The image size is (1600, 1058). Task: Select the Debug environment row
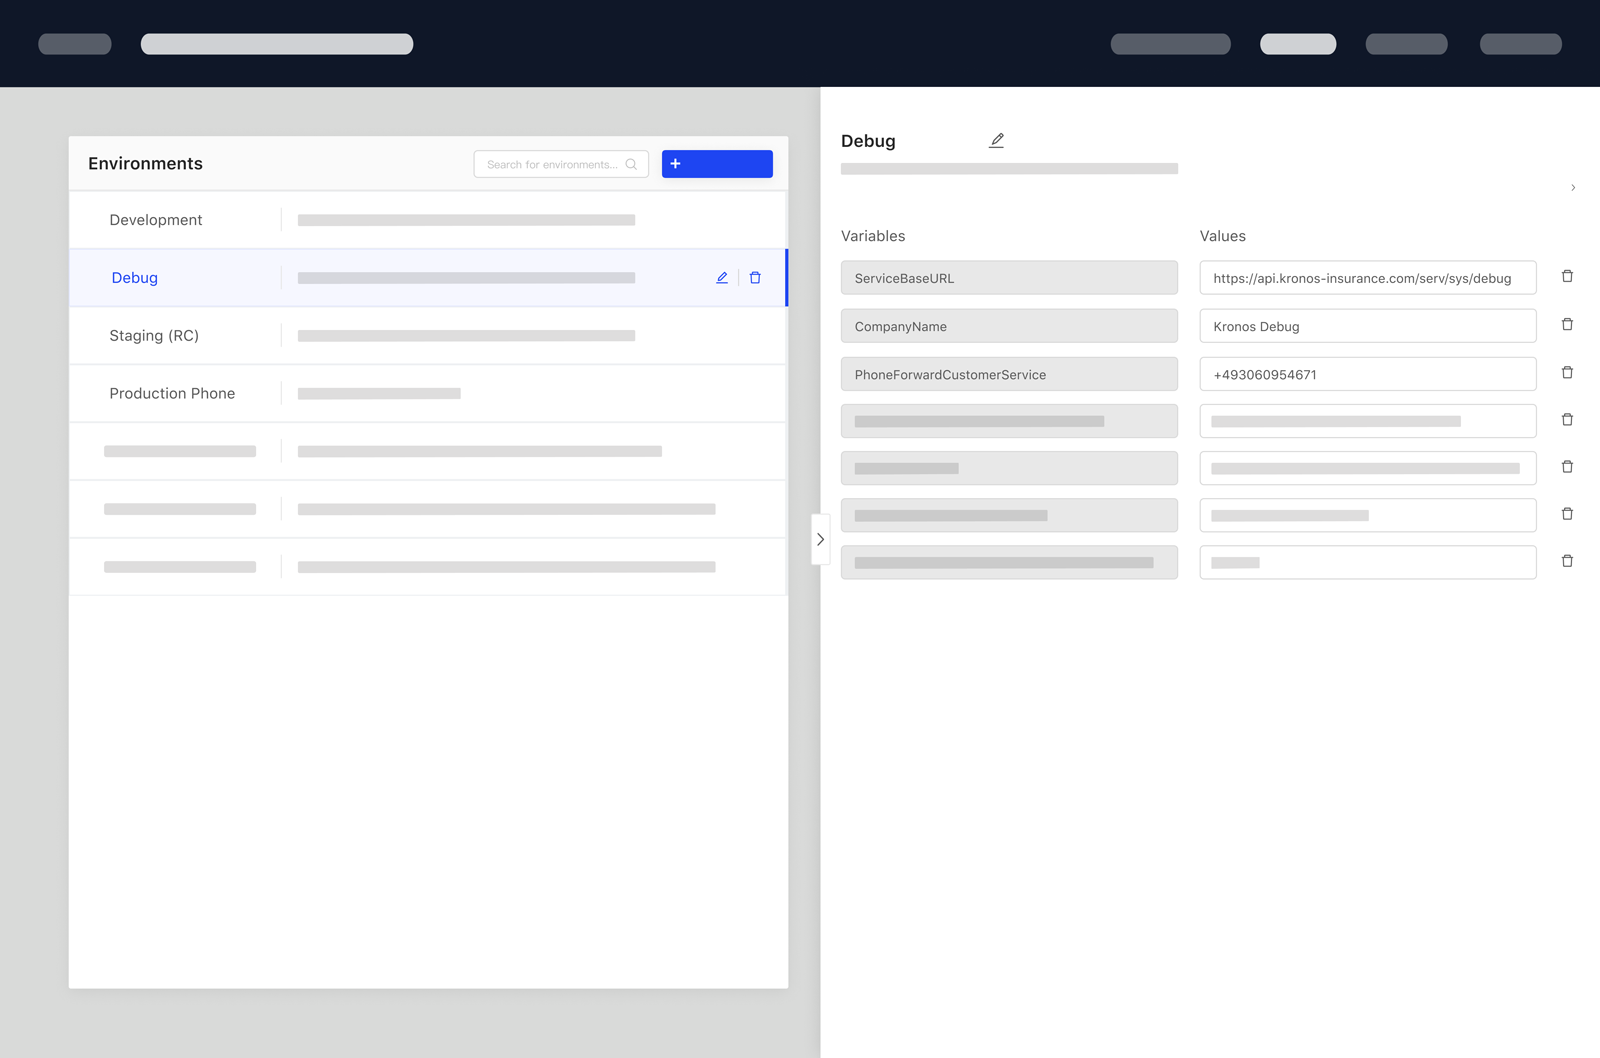coord(428,278)
